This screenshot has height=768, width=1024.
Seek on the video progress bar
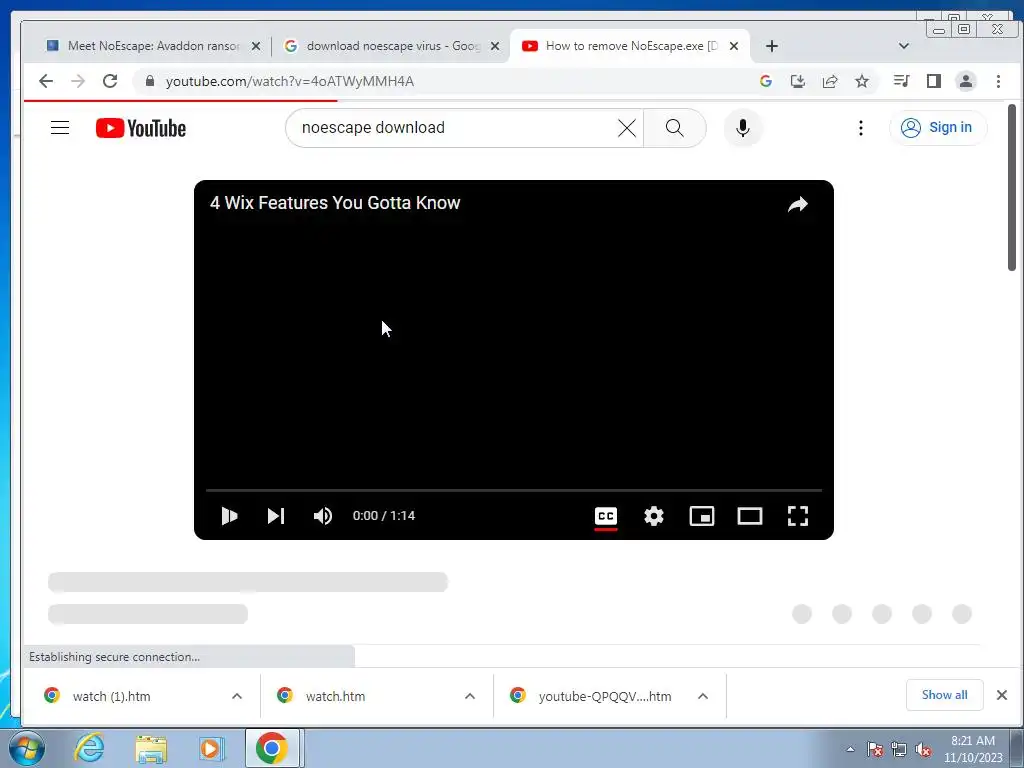point(514,490)
